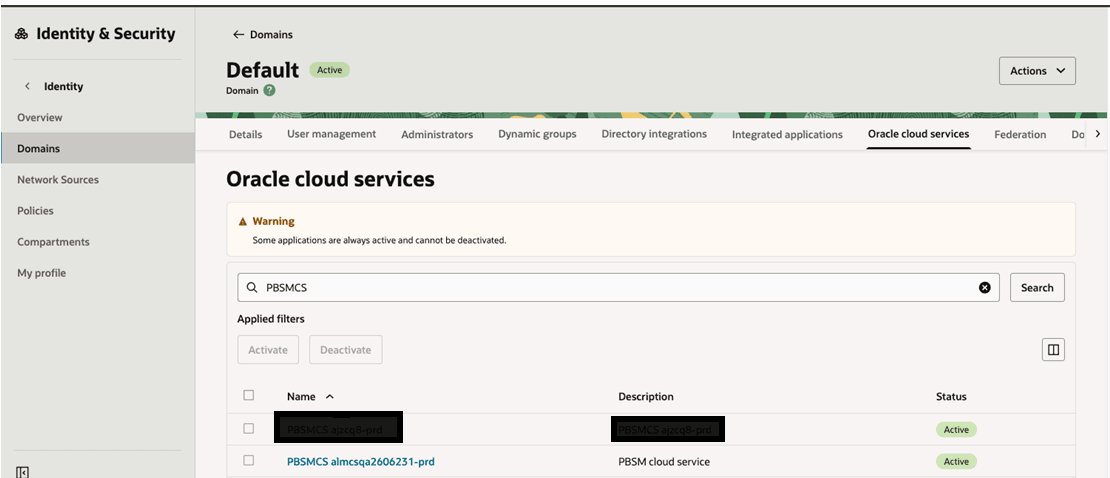Select the Oracle cloud services tab
The image size is (1110, 478).
[x=918, y=134]
